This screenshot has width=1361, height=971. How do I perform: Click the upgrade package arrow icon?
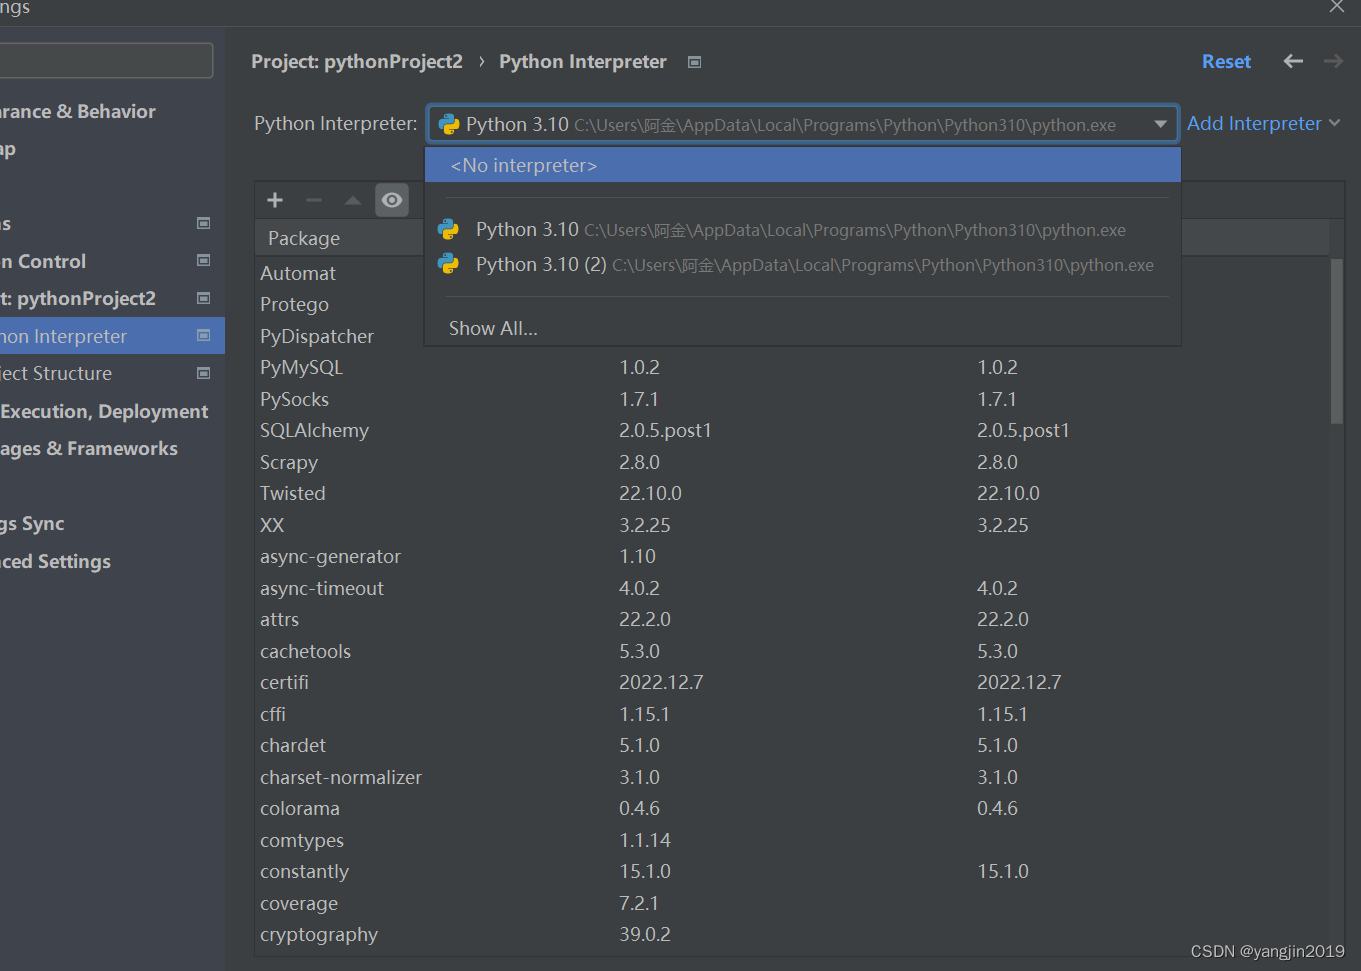tap(352, 200)
